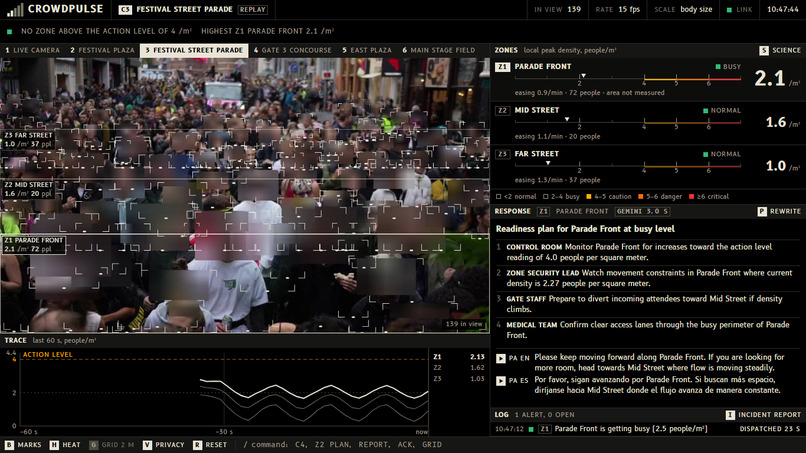806x453 pixels.
Task: Click the SCALE body size setting
Action: click(x=683, y=9)
